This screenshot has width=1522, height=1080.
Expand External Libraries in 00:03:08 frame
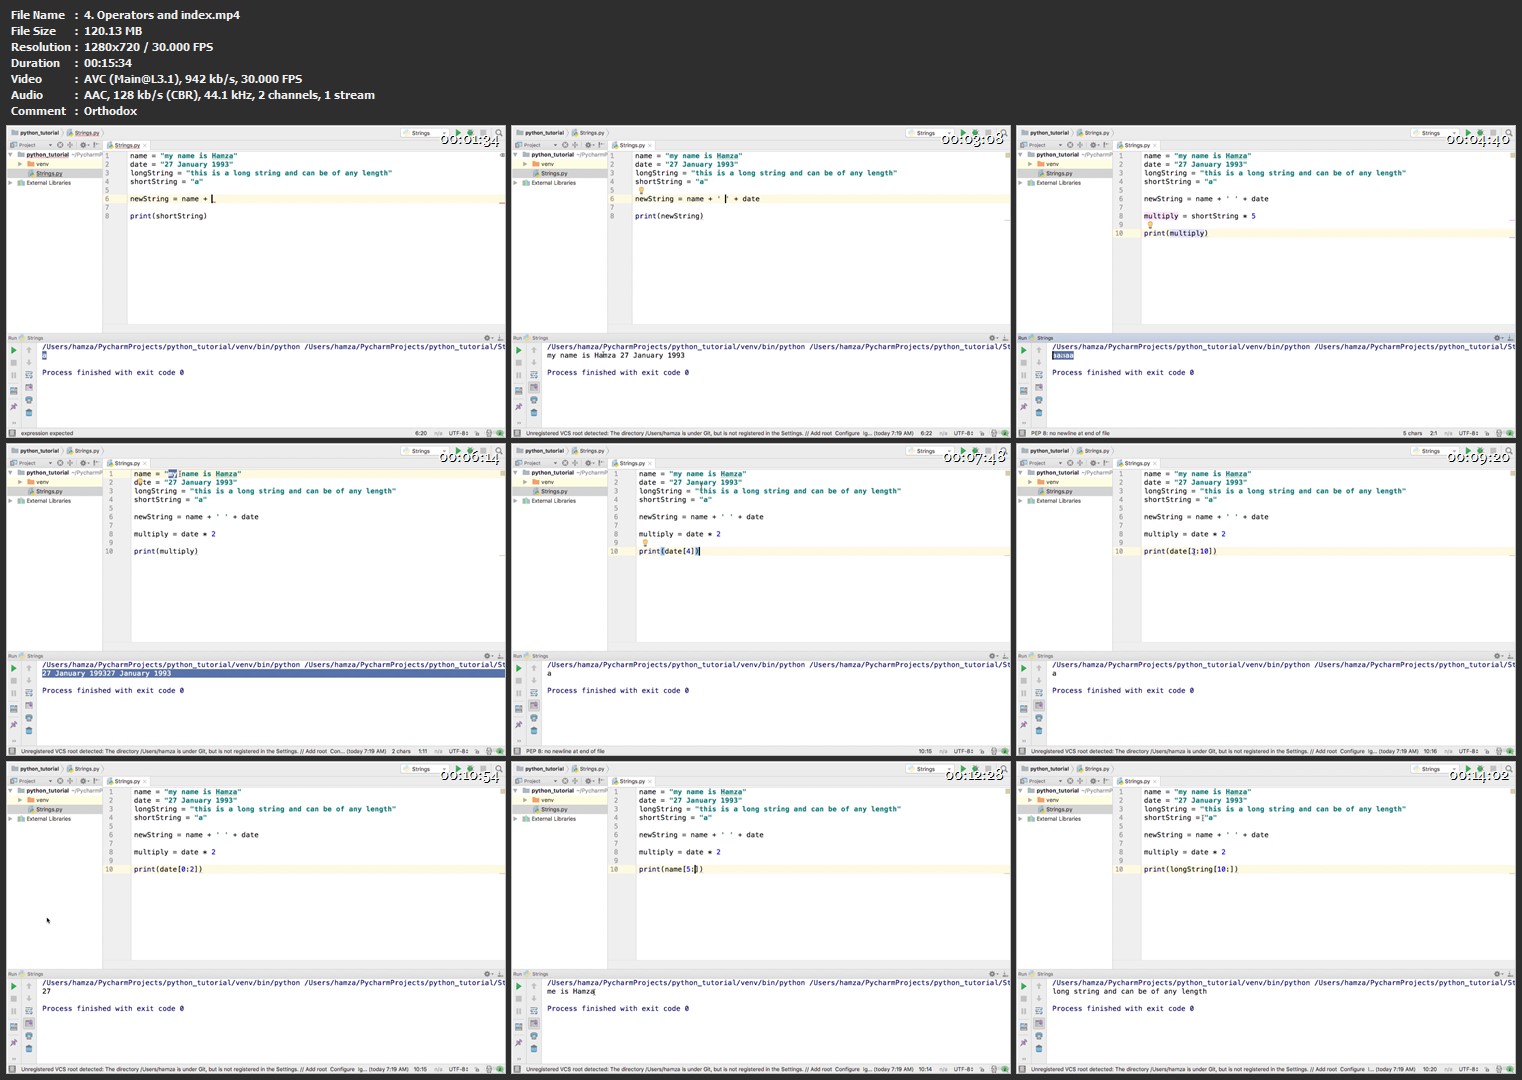516,183
